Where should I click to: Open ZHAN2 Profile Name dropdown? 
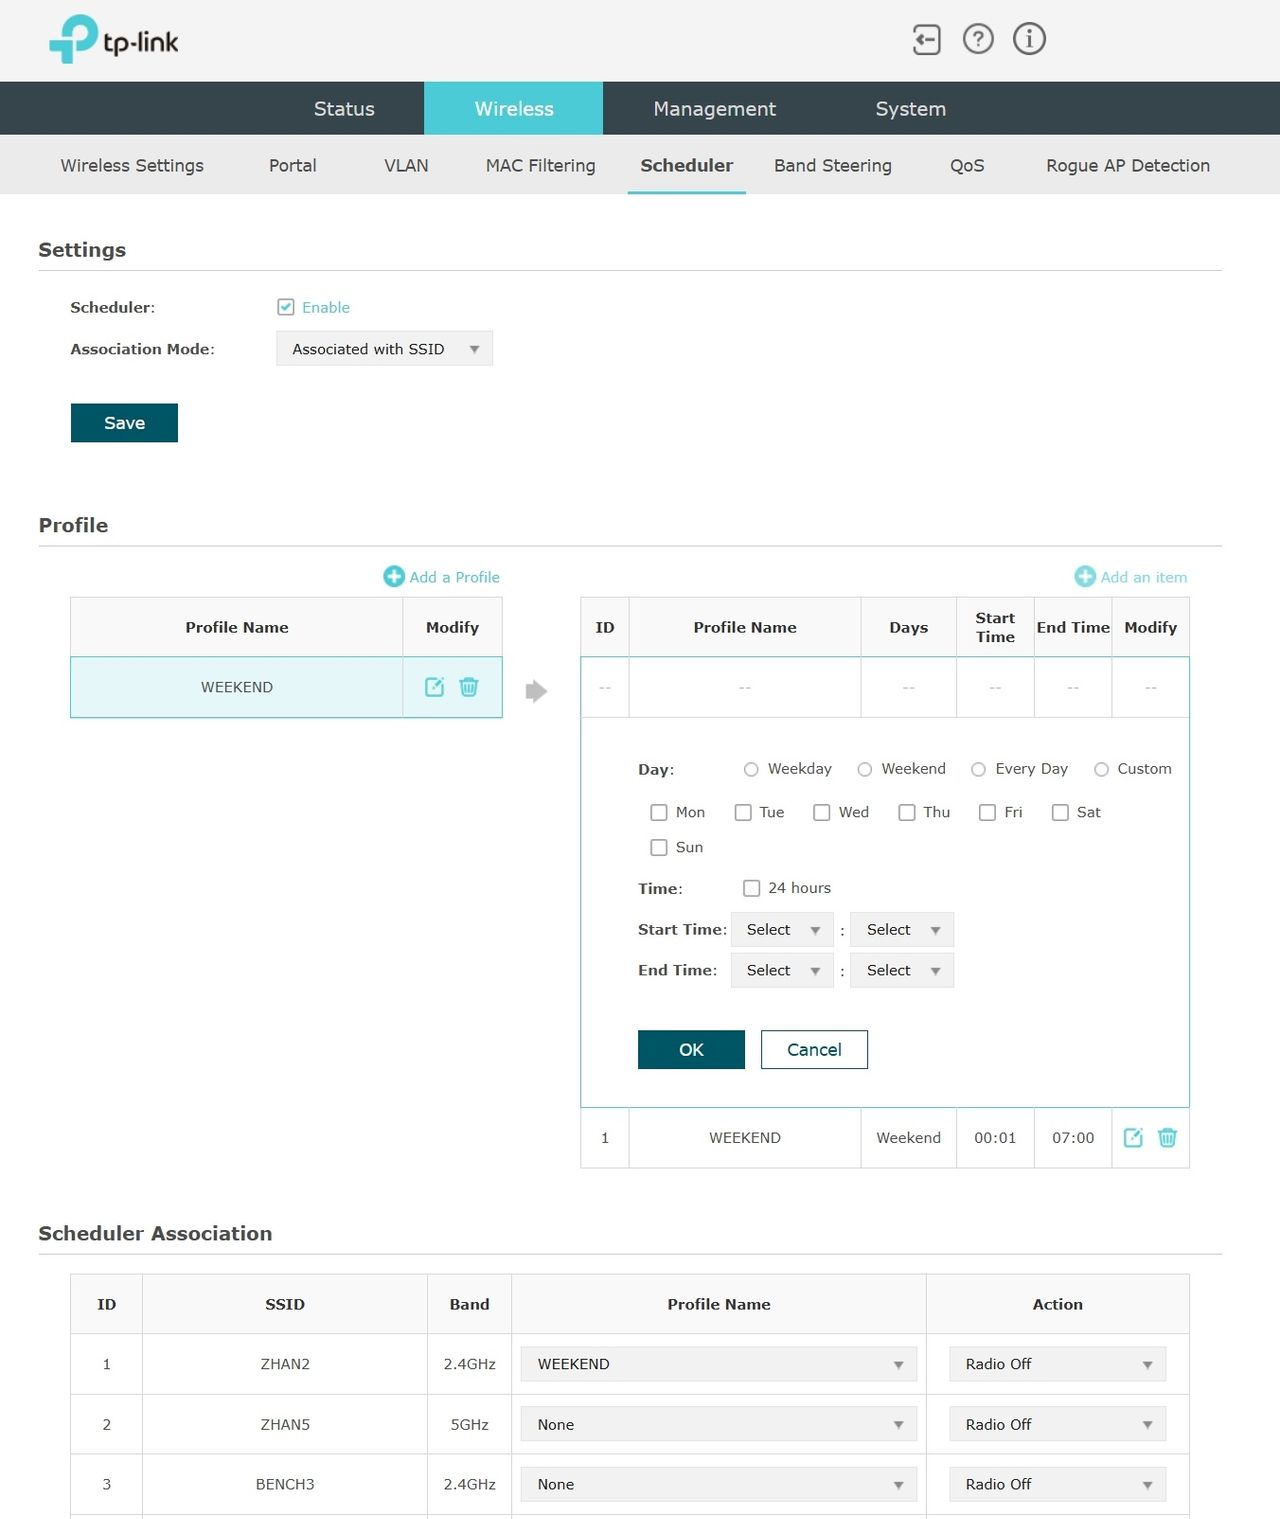coord(719,1364)
